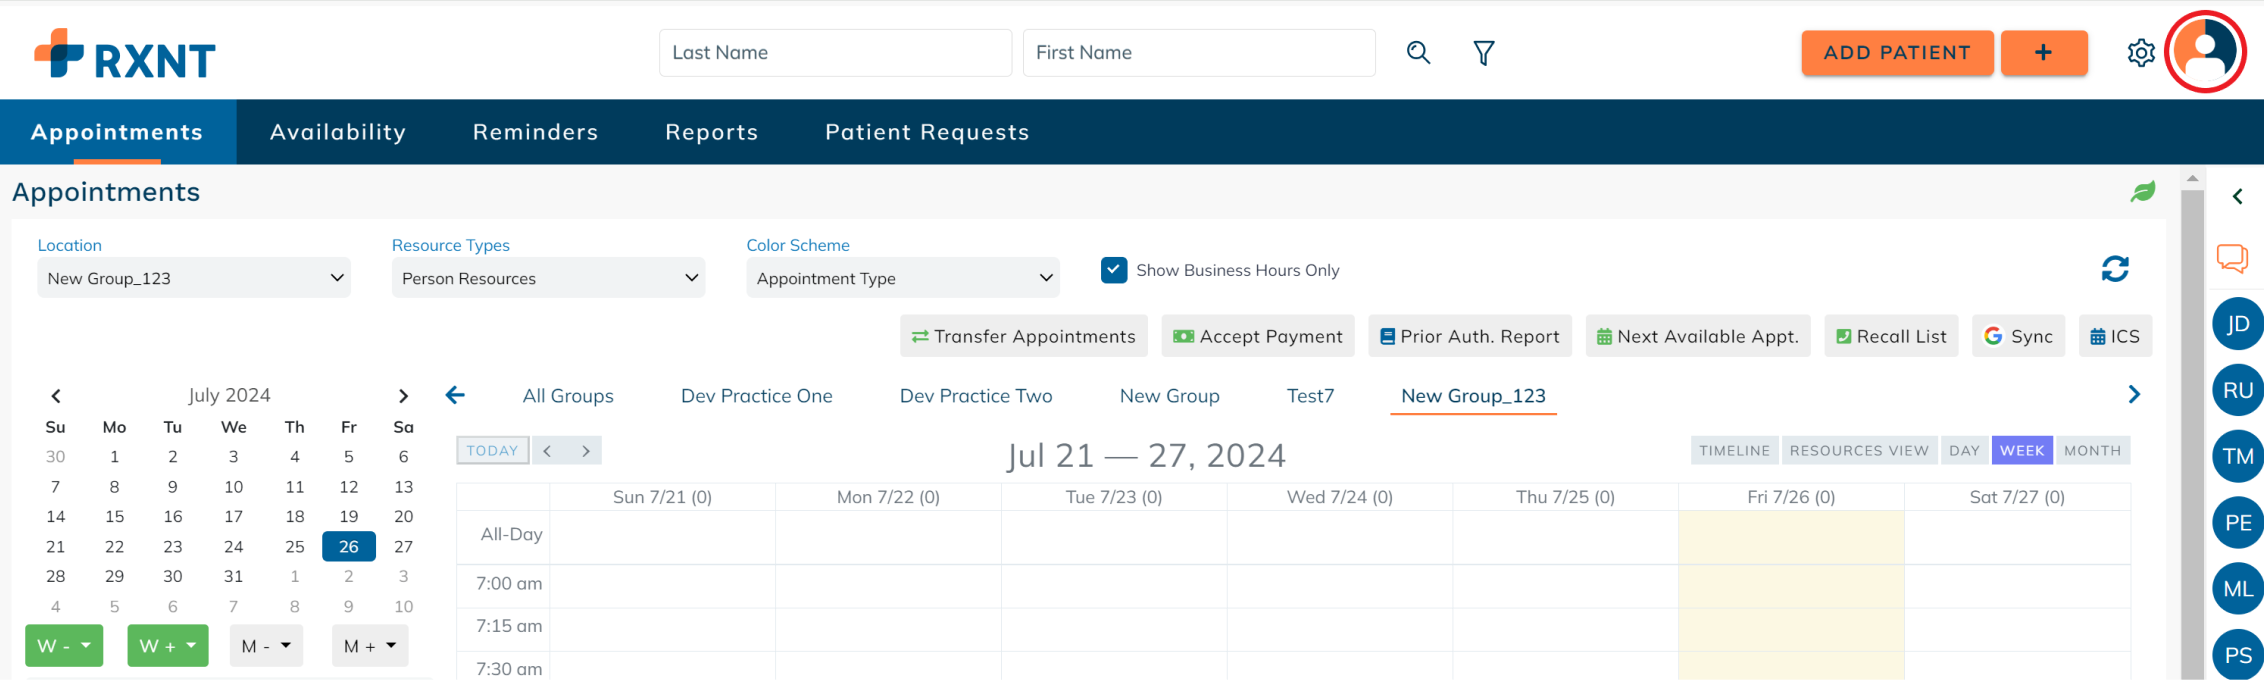Click the Transfer Appointments button

1024,336
